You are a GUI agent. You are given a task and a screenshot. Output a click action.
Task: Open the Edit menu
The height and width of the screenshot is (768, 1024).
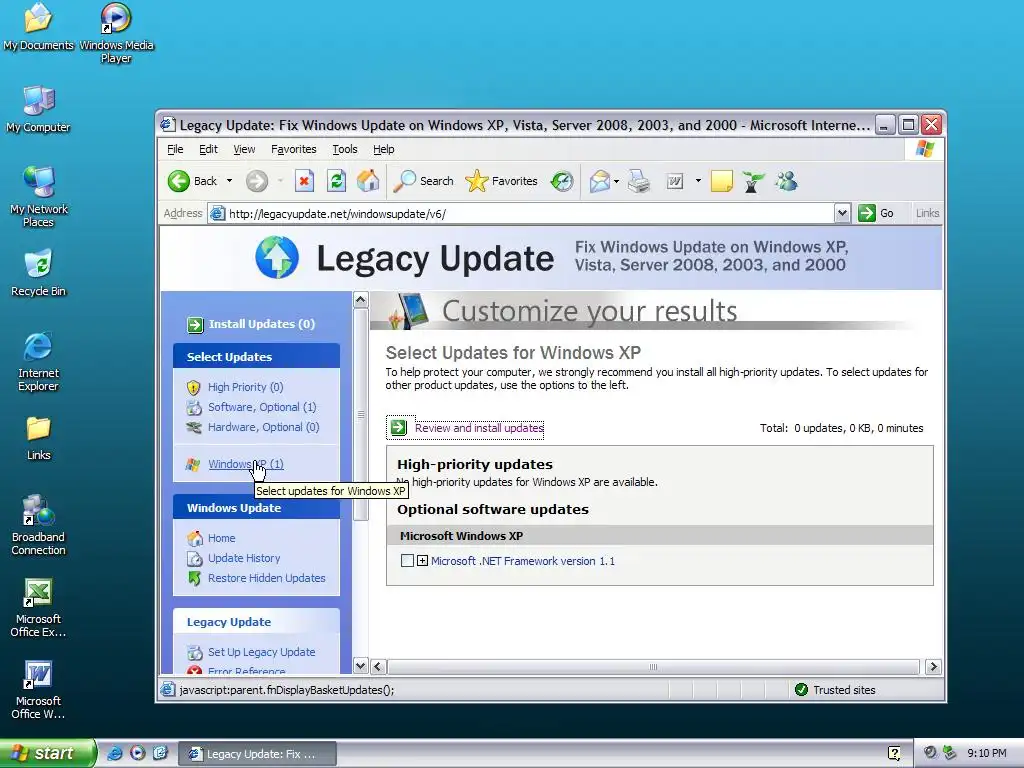coord(208,149)
